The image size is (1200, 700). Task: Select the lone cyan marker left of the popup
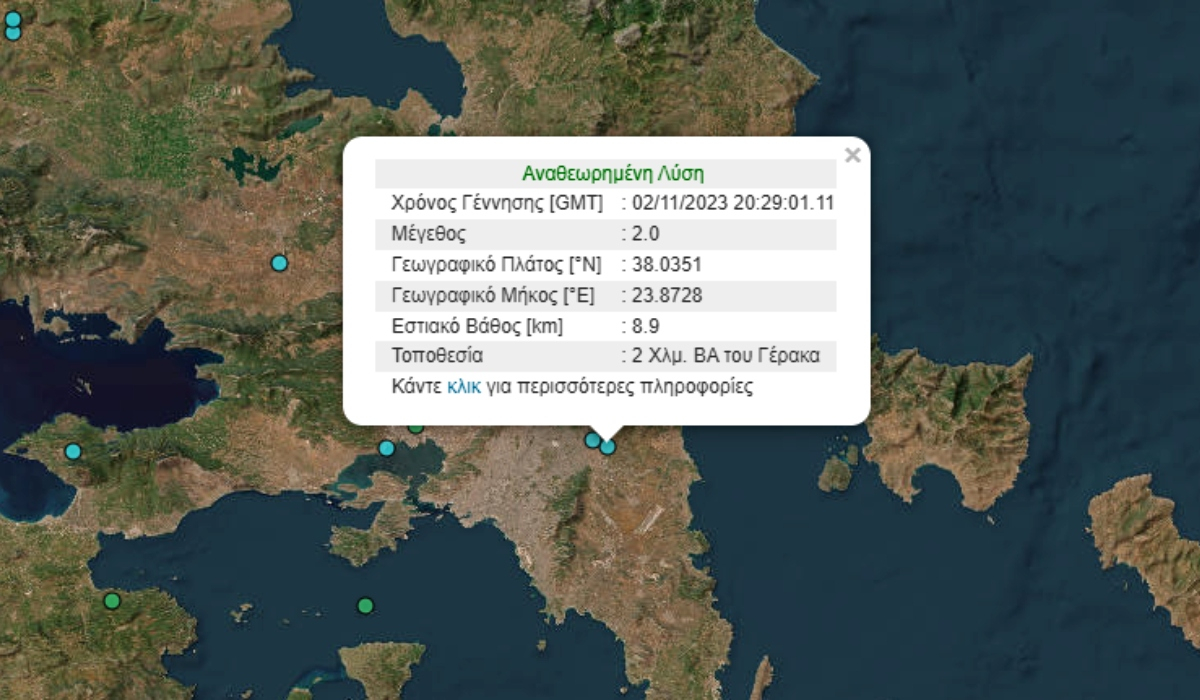tap(279, 263)
